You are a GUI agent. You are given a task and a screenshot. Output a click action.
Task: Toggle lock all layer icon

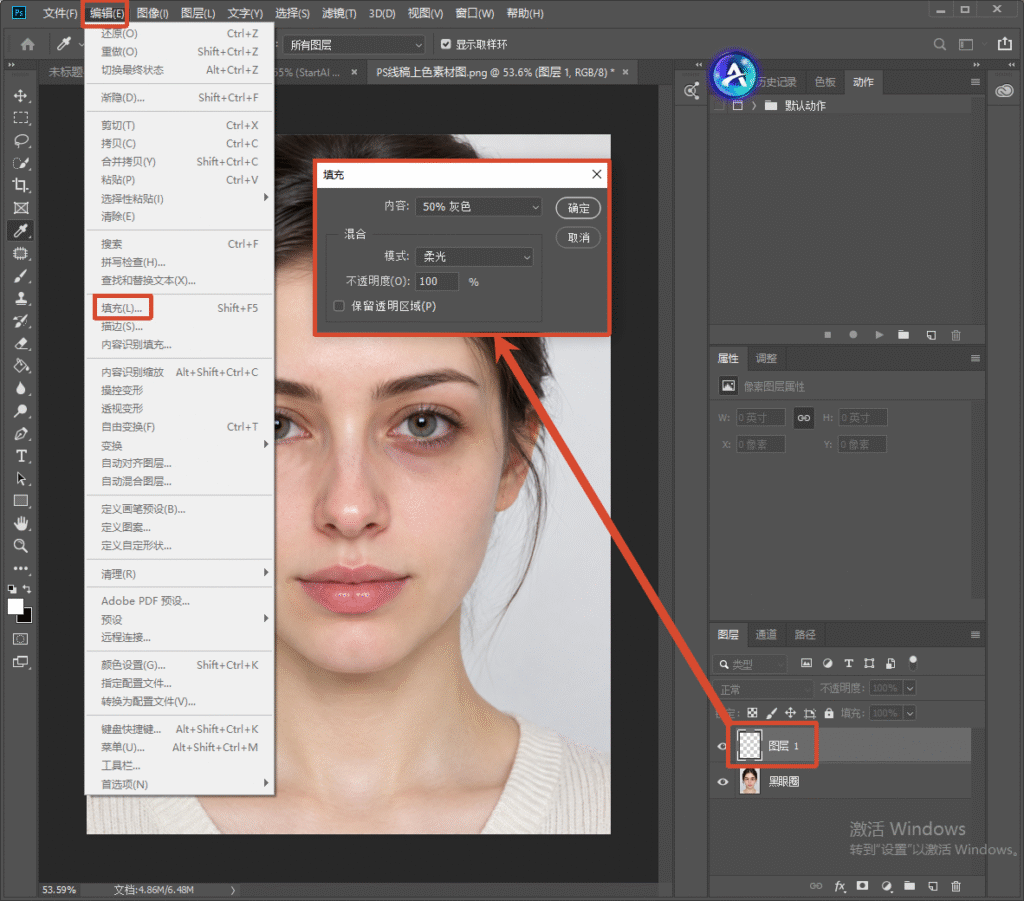(x=829, y=713)
